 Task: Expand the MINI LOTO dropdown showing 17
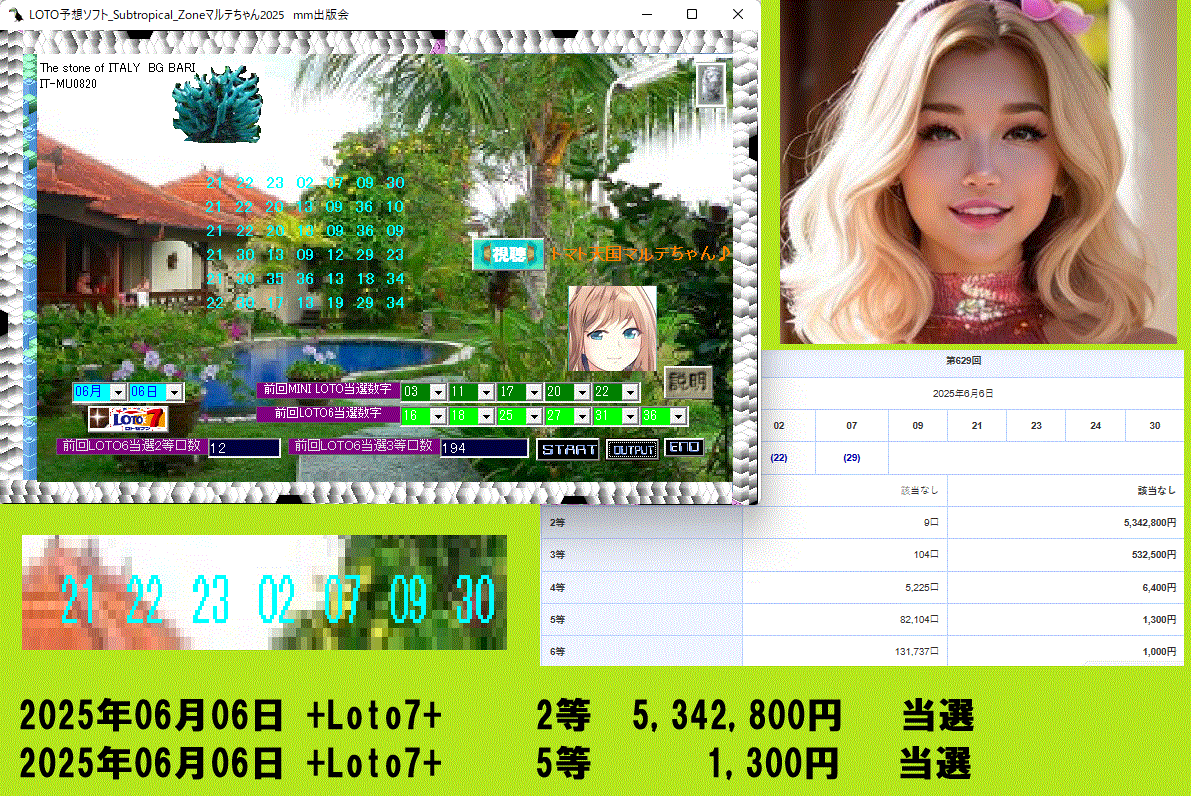[534, 392]
